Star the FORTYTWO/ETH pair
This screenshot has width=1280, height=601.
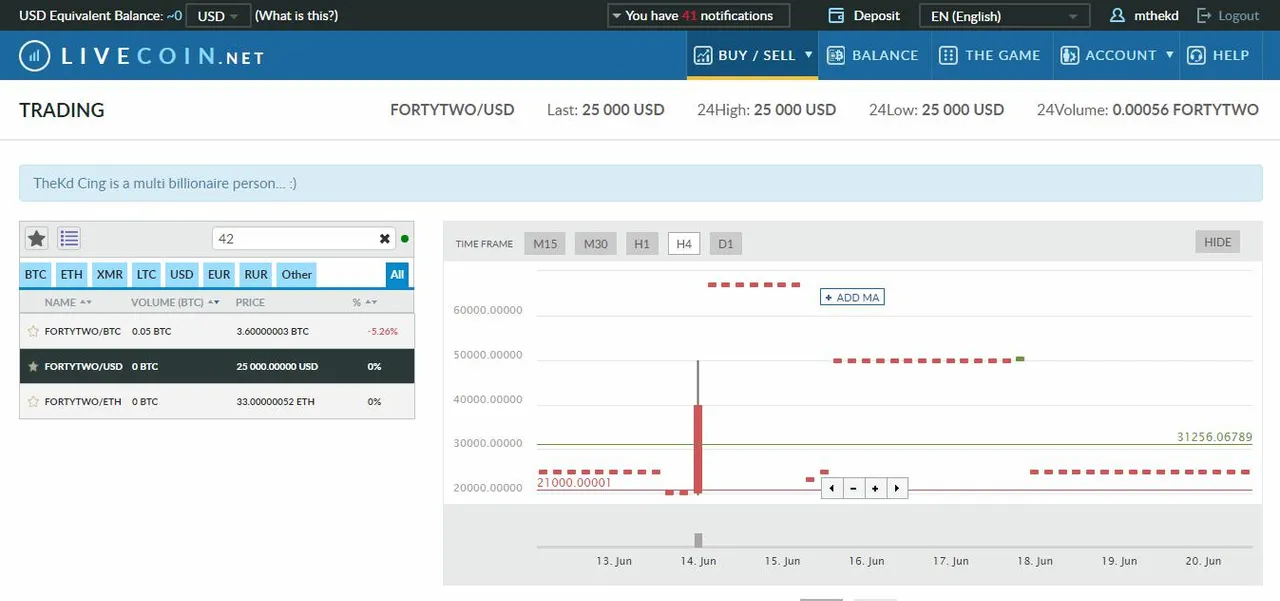(33, 401)
